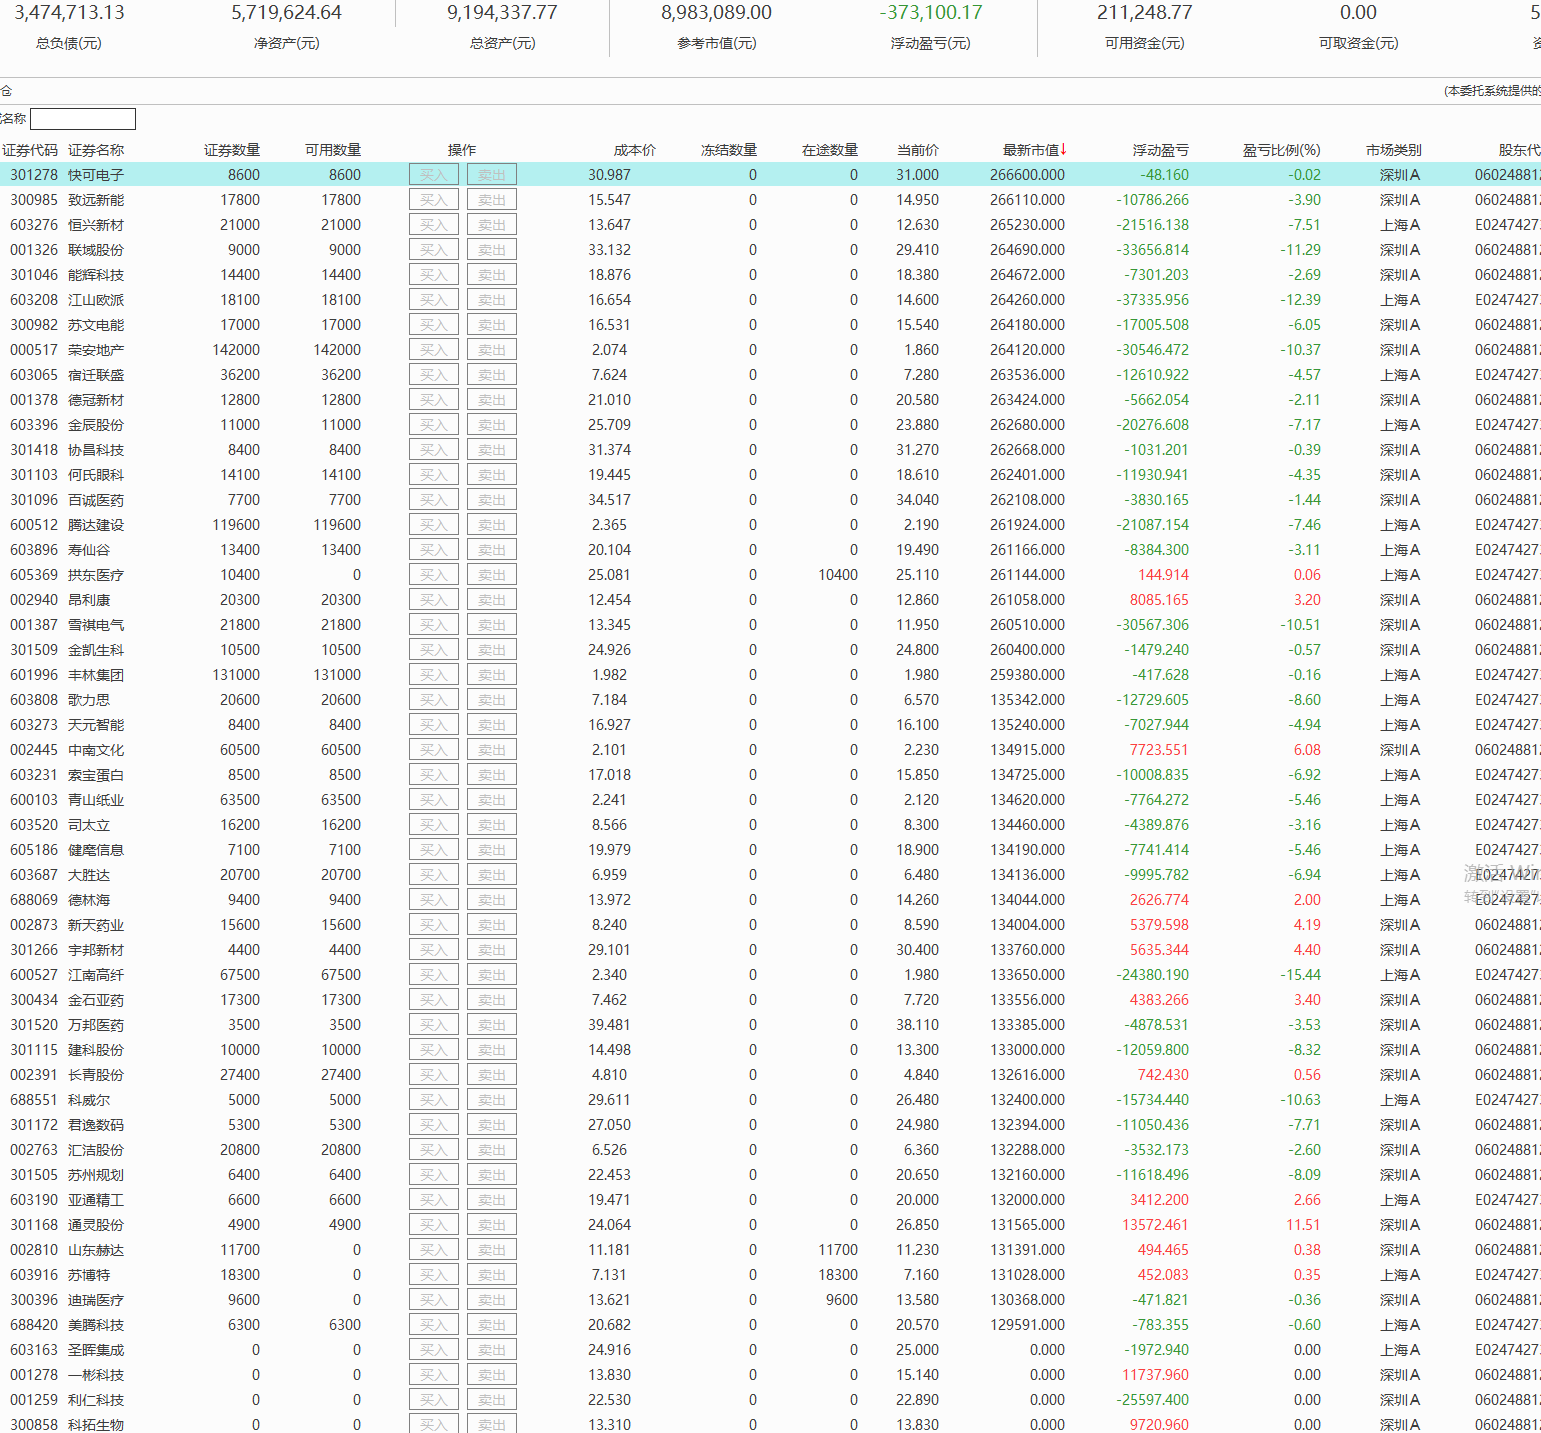Image resolution: width=1541 pixels, height=1433 pixels.
Task: Click 浮动盈亏 total -373,100.17
Action: tap(931, 13)
